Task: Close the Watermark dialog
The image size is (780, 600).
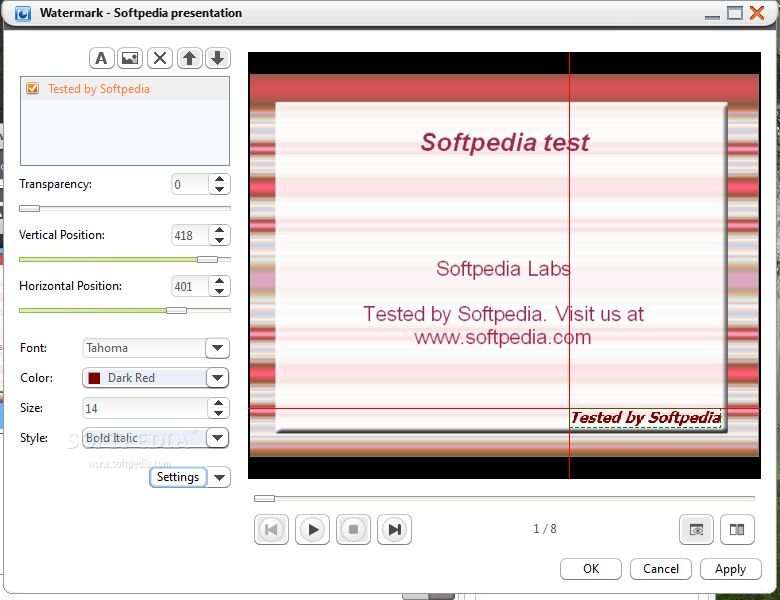Action: pyautogui.click(x=757, y=13)
